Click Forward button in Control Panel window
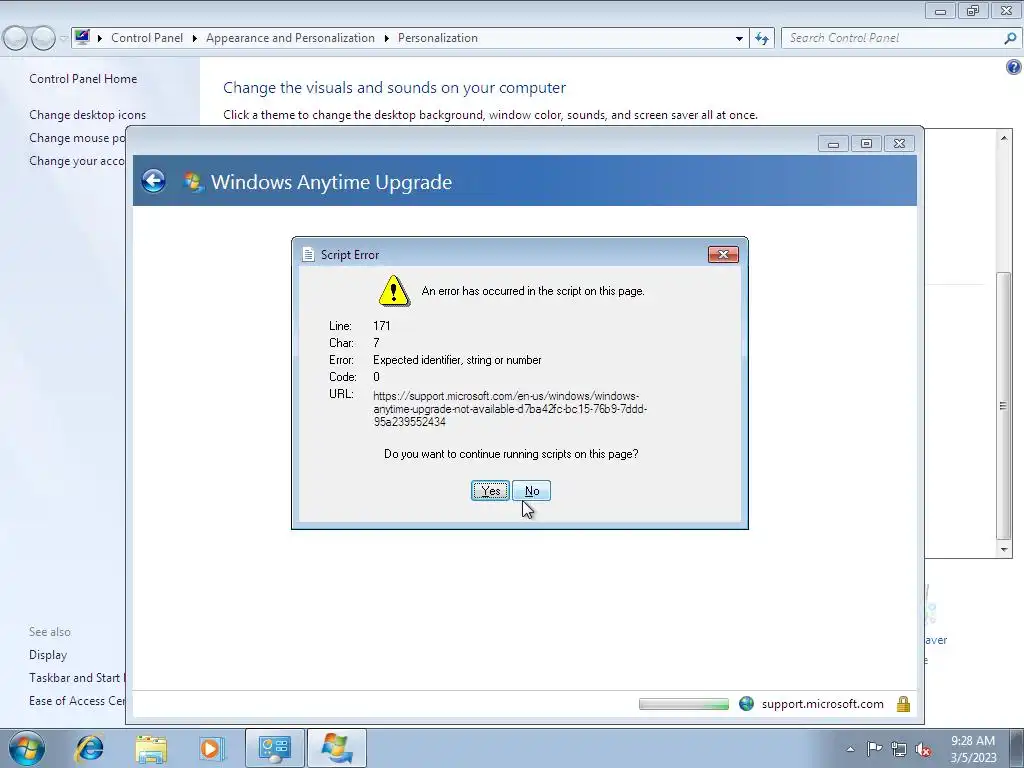Viewport: 1024px width, 768px height. coord(43,38)
